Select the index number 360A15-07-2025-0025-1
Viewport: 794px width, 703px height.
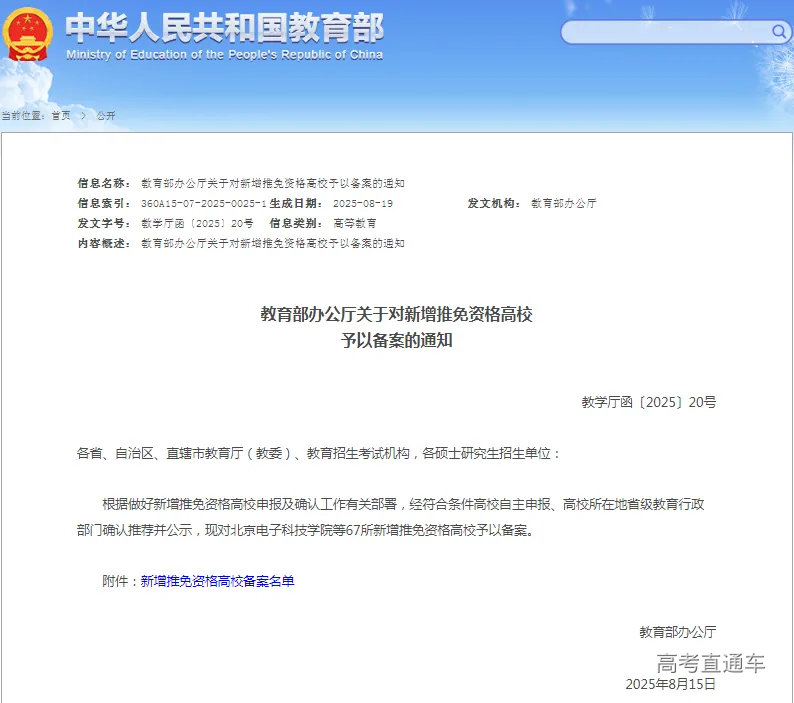tap(204, 204)
